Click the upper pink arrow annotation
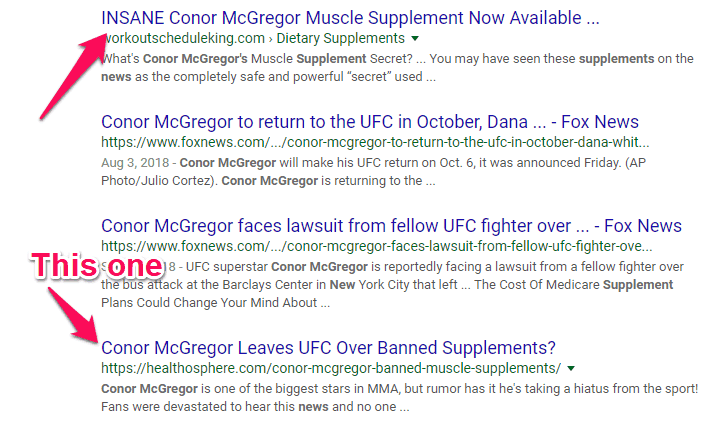 pos(73,76)
